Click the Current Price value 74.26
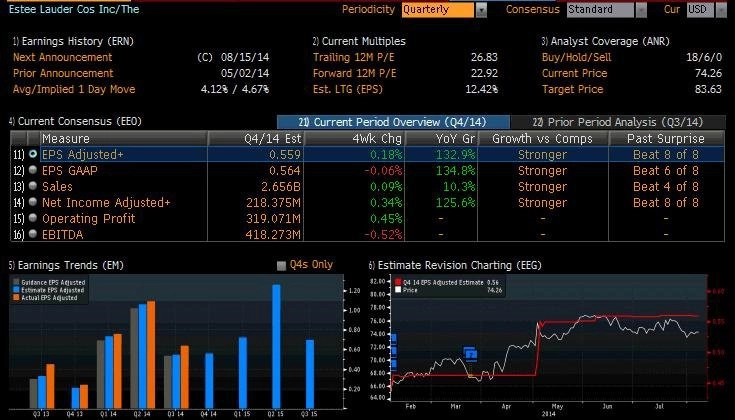The image size is (735, 420). (x=708, y=73)
